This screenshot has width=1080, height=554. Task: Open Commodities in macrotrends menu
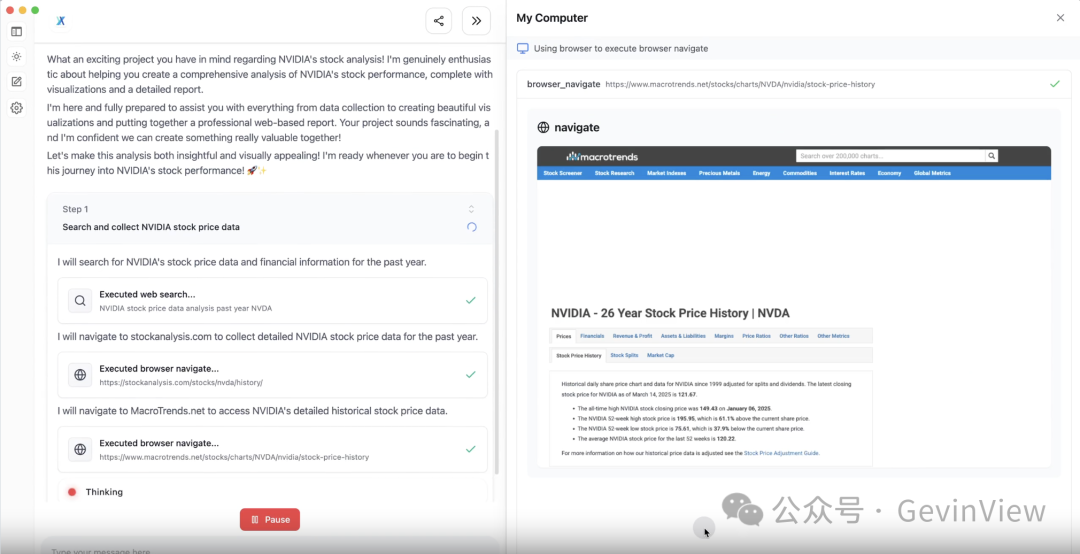coord(800,173)
